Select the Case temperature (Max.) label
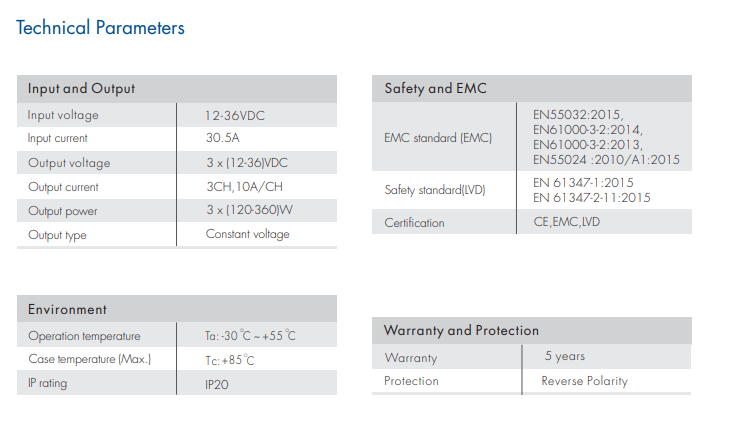 [x=90, y=359]
